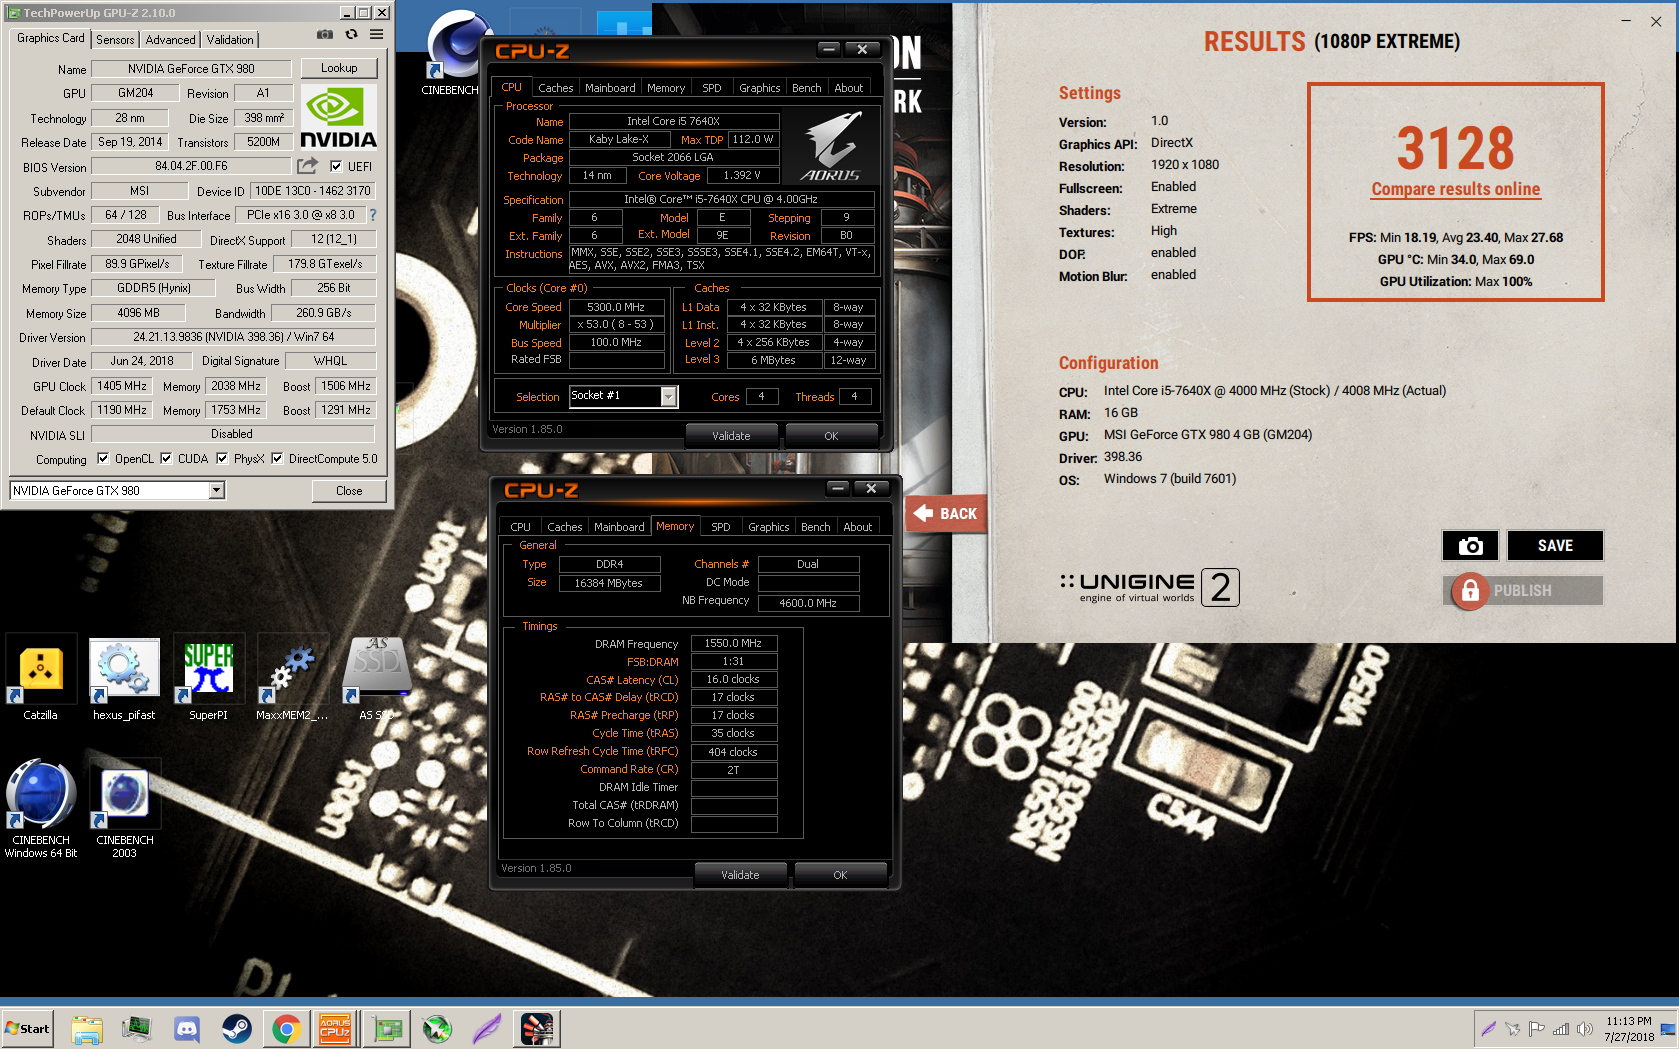Switch to the Sensors tab in GPU-Z

click(x=115, y=39)
